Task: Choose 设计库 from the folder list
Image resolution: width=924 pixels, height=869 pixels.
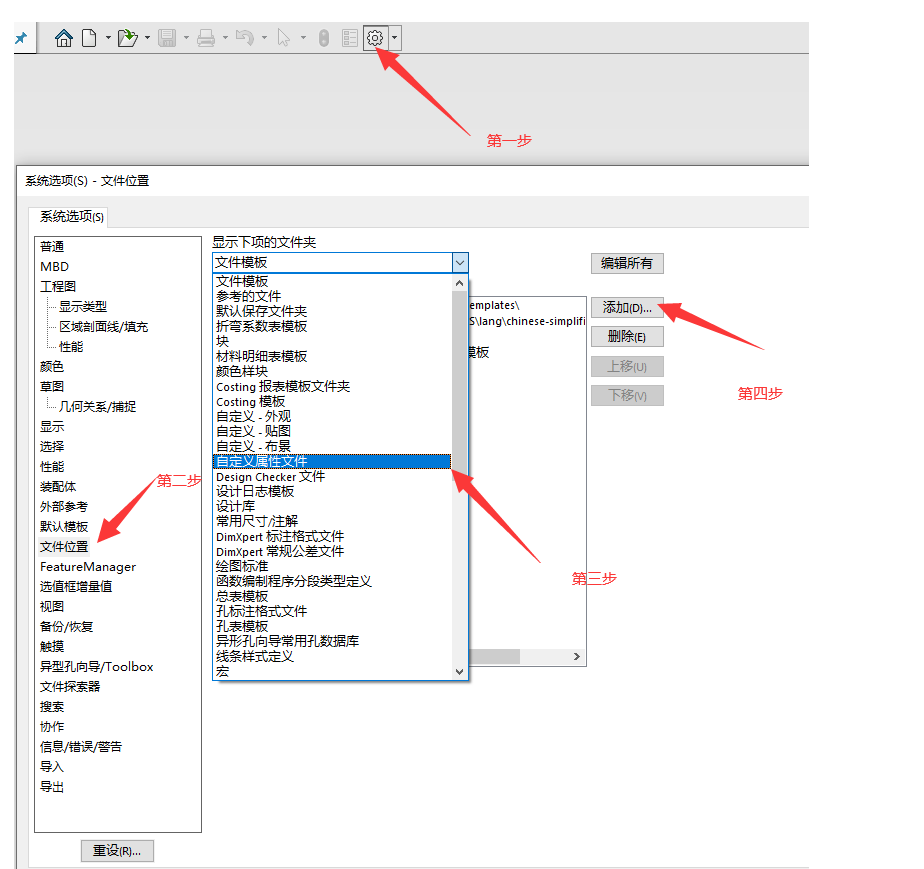Action: point(236,506)
